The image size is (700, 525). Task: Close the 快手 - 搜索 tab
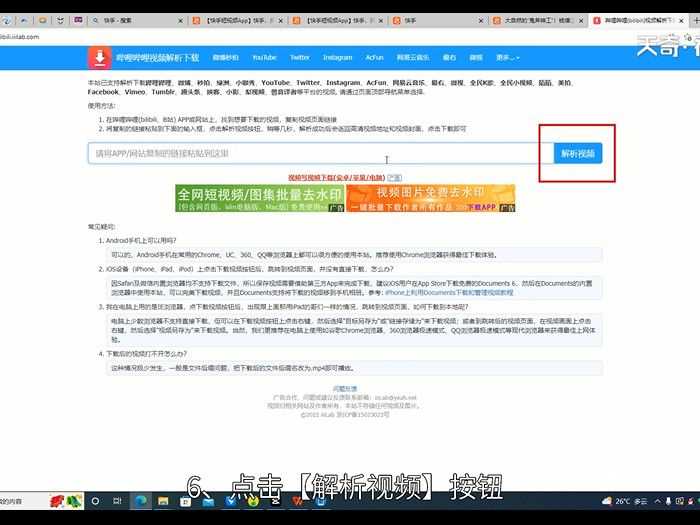pos(180,21)
